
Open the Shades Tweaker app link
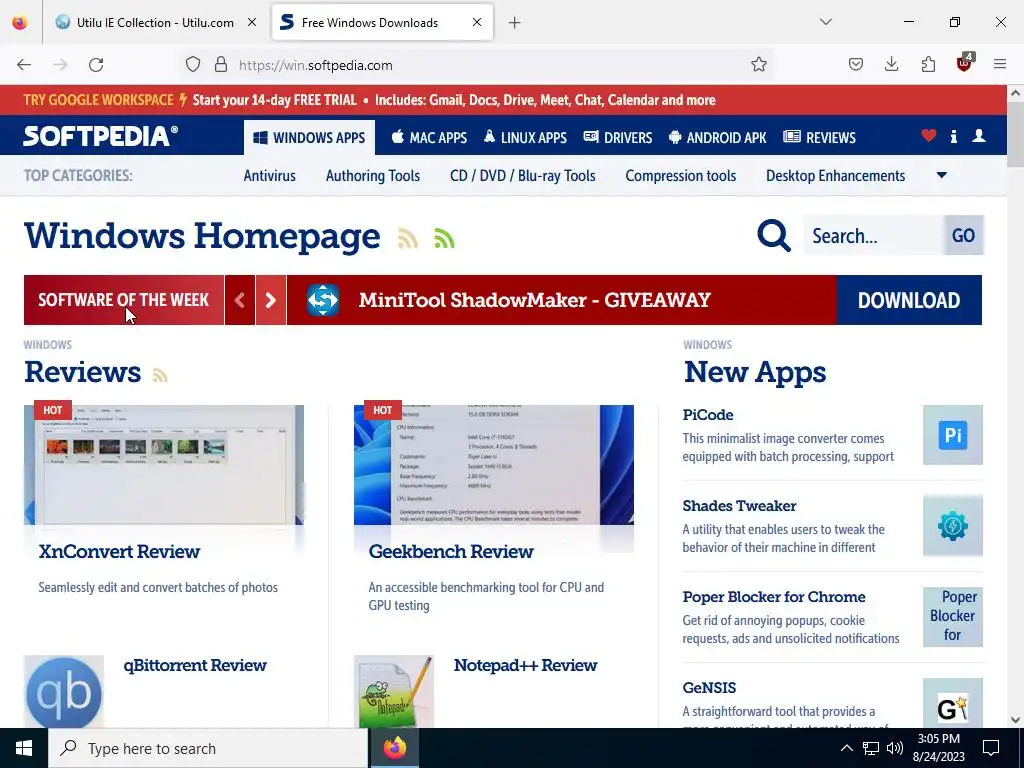(739, 506)
